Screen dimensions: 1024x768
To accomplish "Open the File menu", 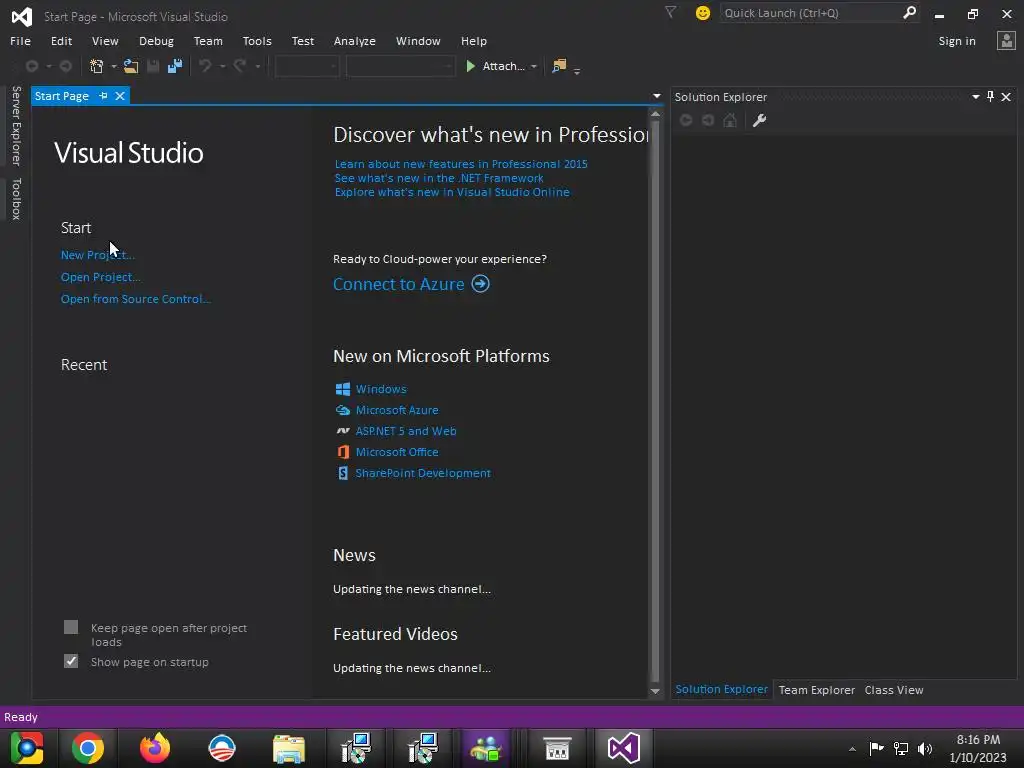I will click(20, 41).
